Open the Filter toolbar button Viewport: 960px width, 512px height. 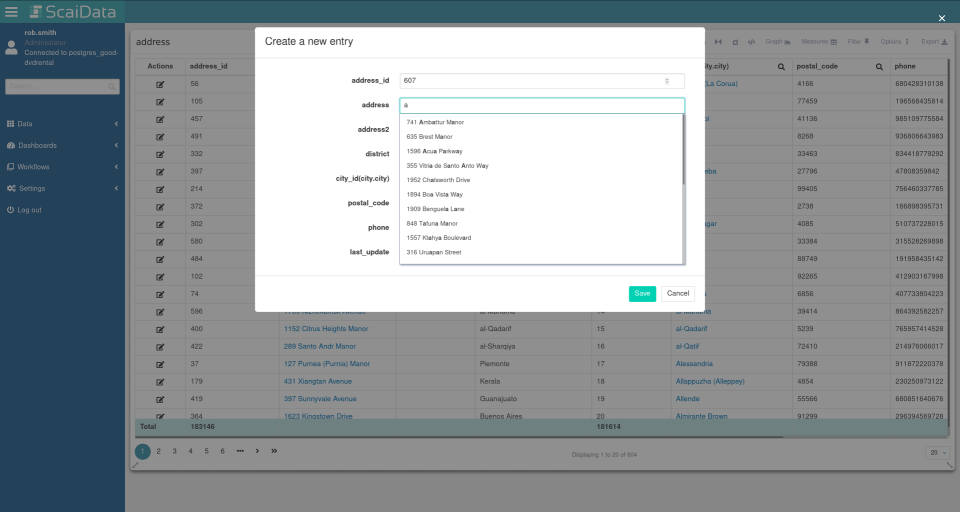[x=858, y=42]
